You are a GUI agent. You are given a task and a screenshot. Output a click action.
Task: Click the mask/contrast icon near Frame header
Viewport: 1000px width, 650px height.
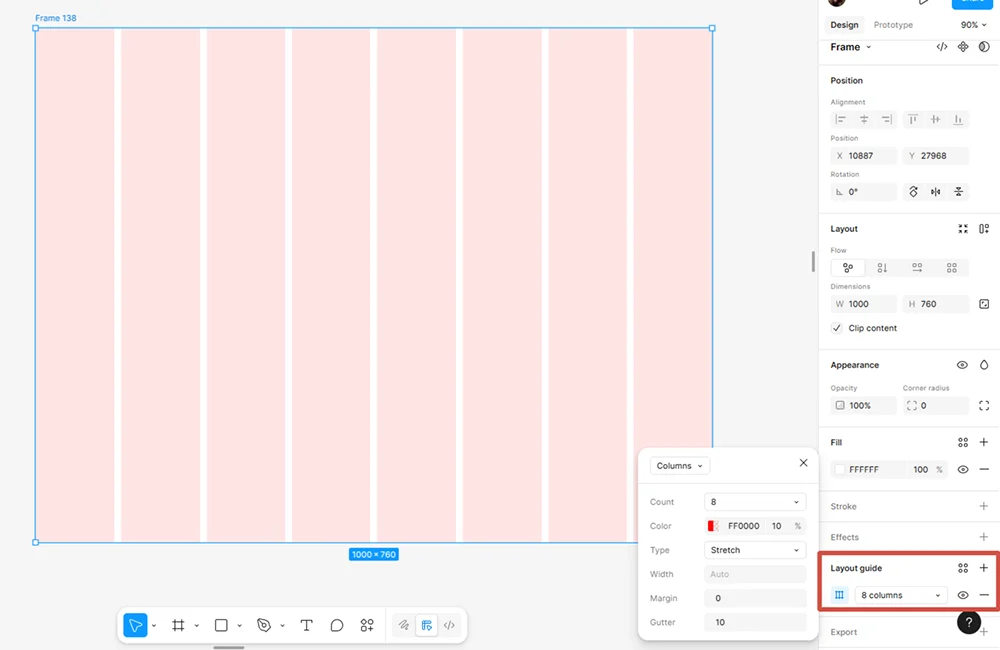pyautogui.click(x=984, y=47)
